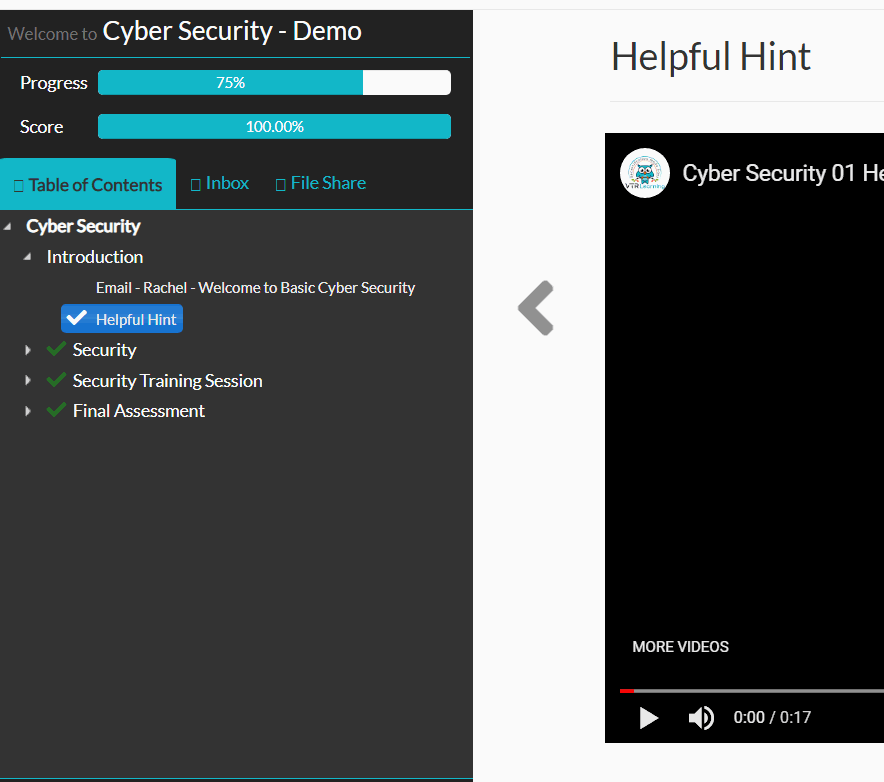Viewport: 884px width, 782px height.
Task: Click the Cyber Security 01 video title
Action: (783, 173)
